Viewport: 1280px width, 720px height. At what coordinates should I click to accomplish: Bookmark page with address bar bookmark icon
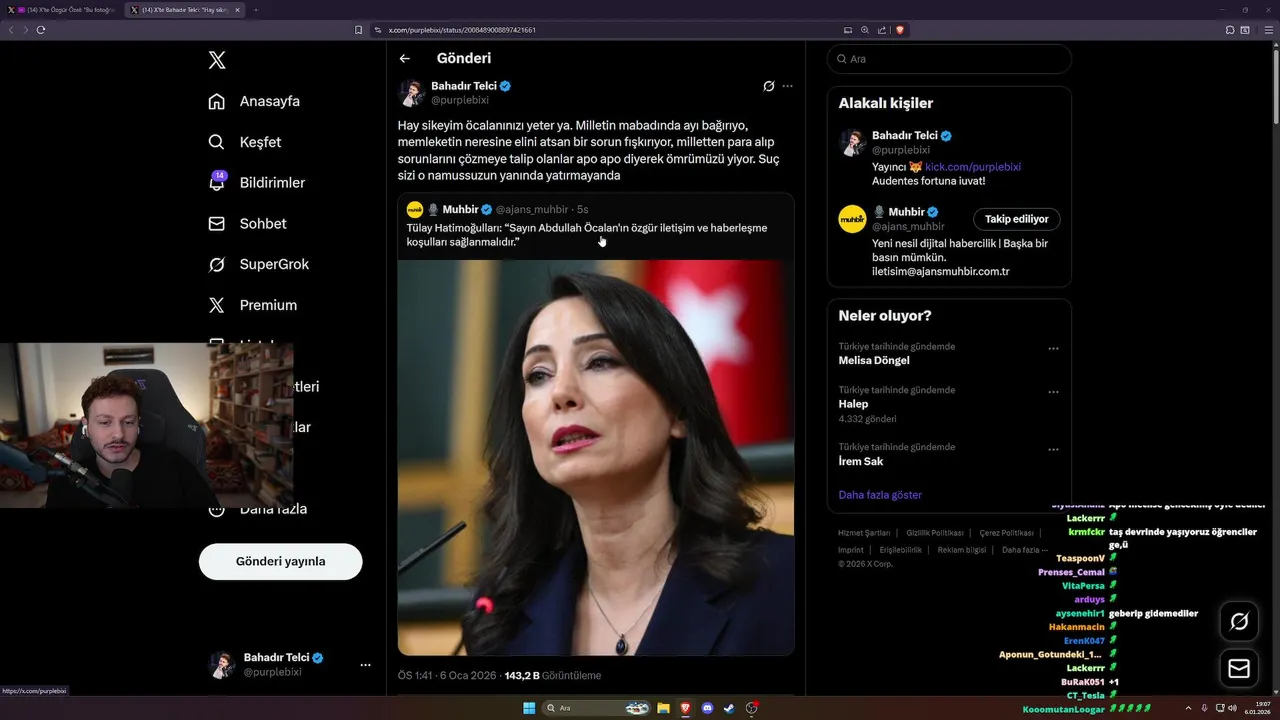pyautogui.click(x=359, y=30)
